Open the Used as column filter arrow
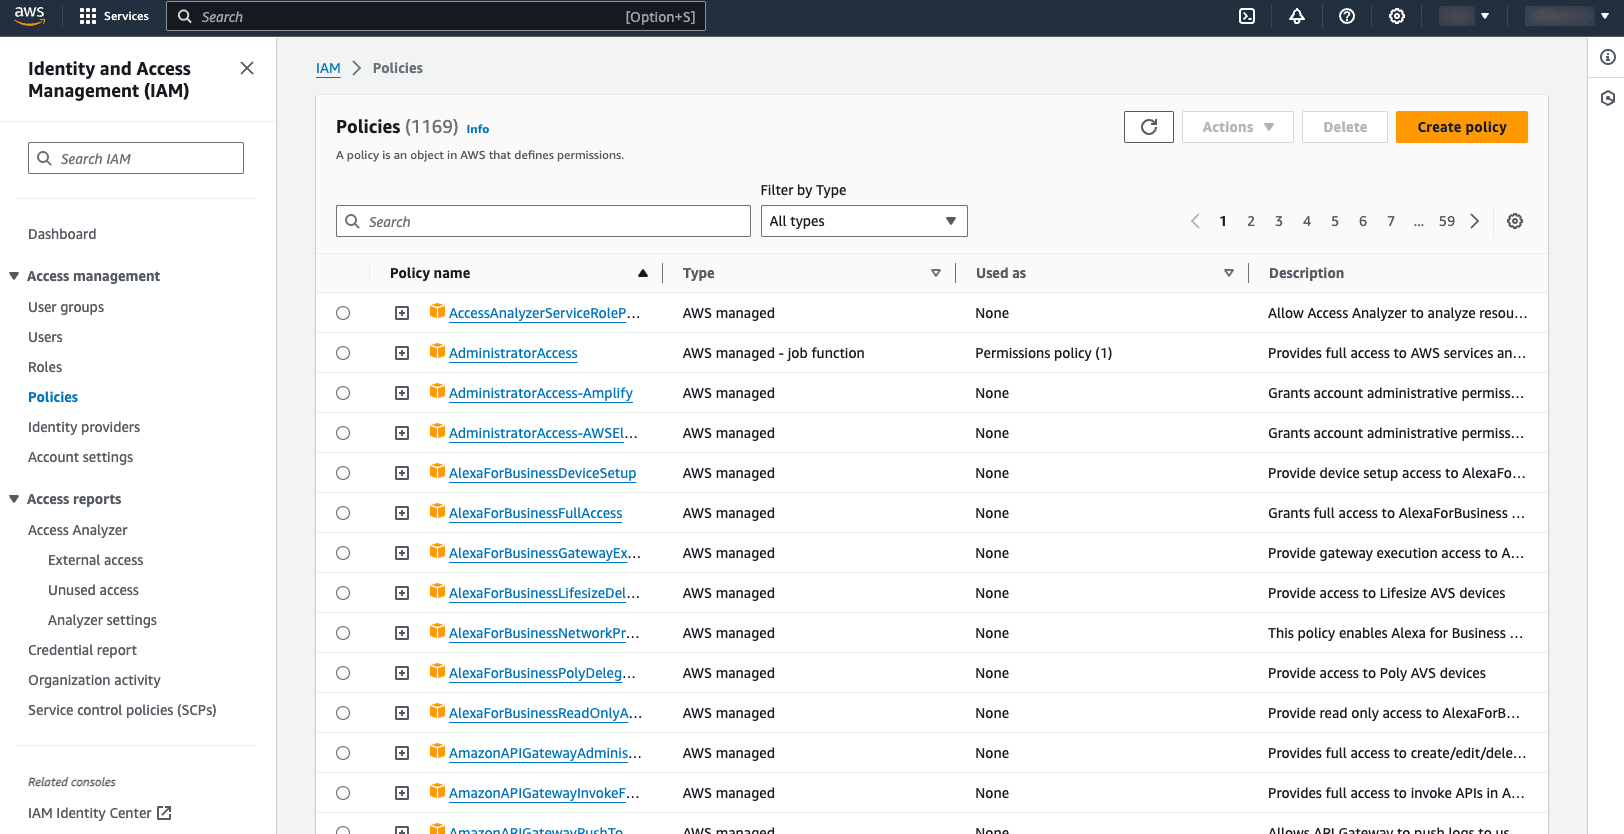Screen dimensions: 1624x834 point(1229,273)
